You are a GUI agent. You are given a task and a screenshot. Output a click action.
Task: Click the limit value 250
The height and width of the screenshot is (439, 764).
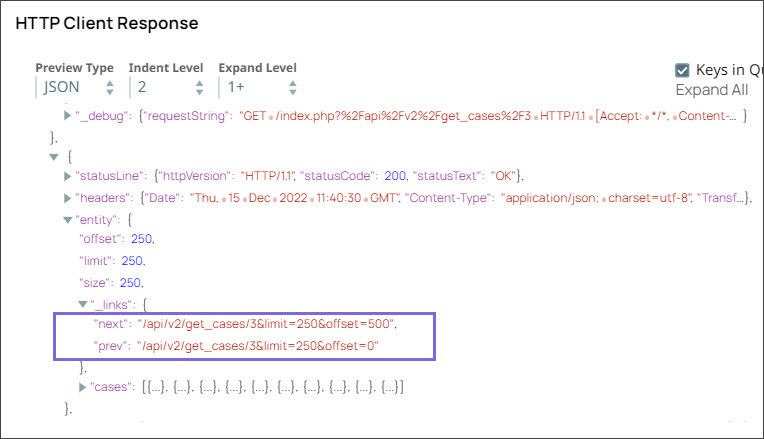coord(132,261)
